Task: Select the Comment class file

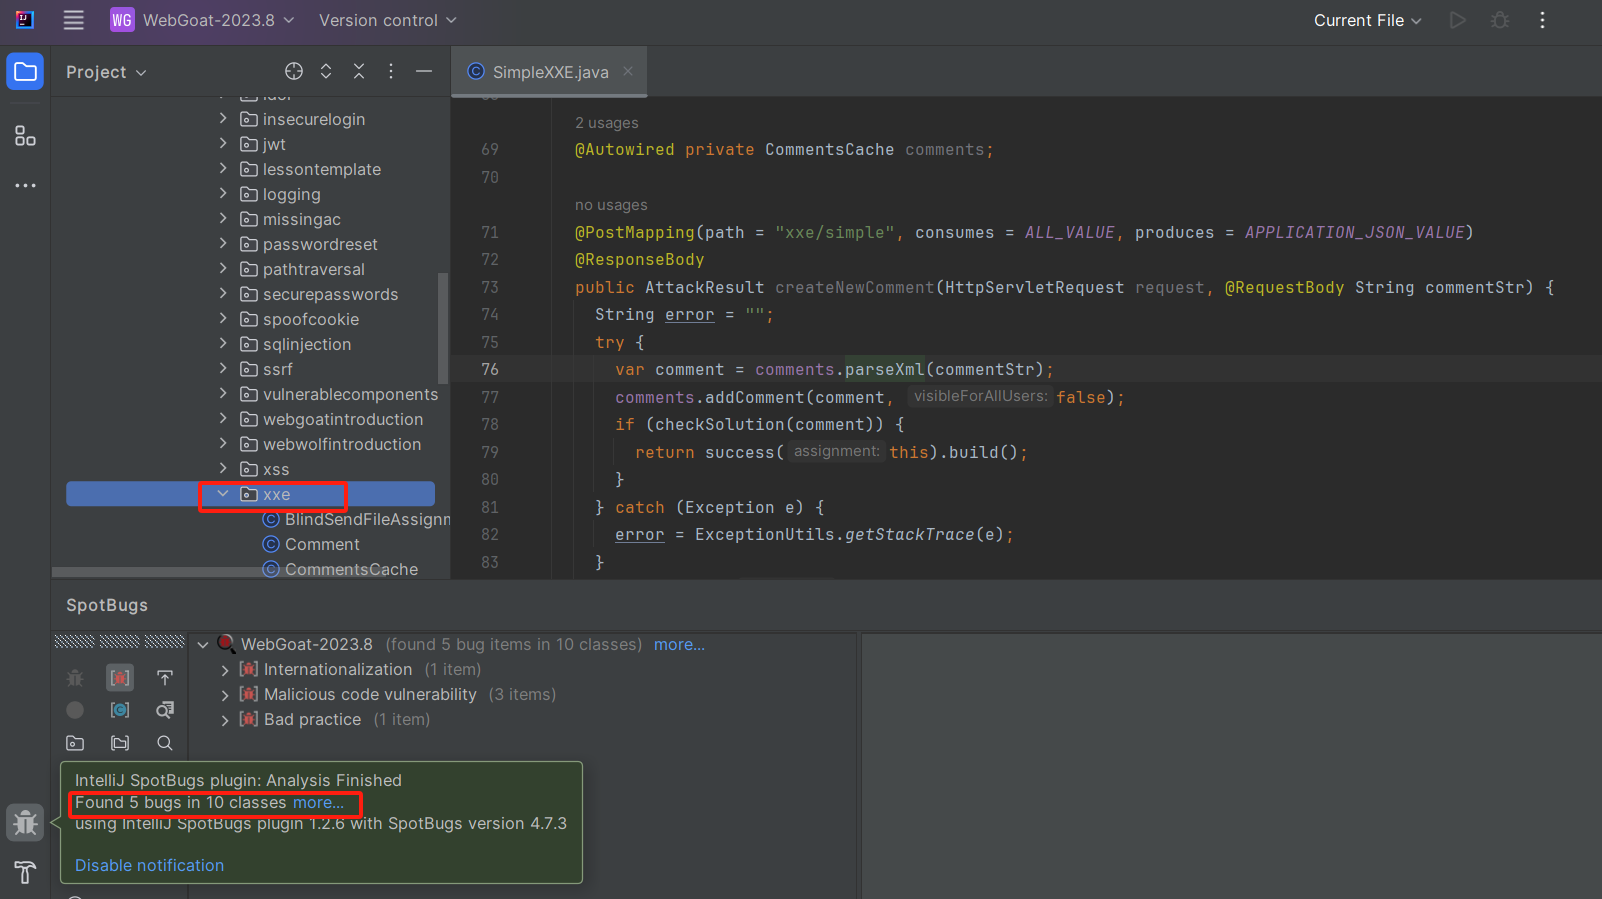Action: pos(311,544)
